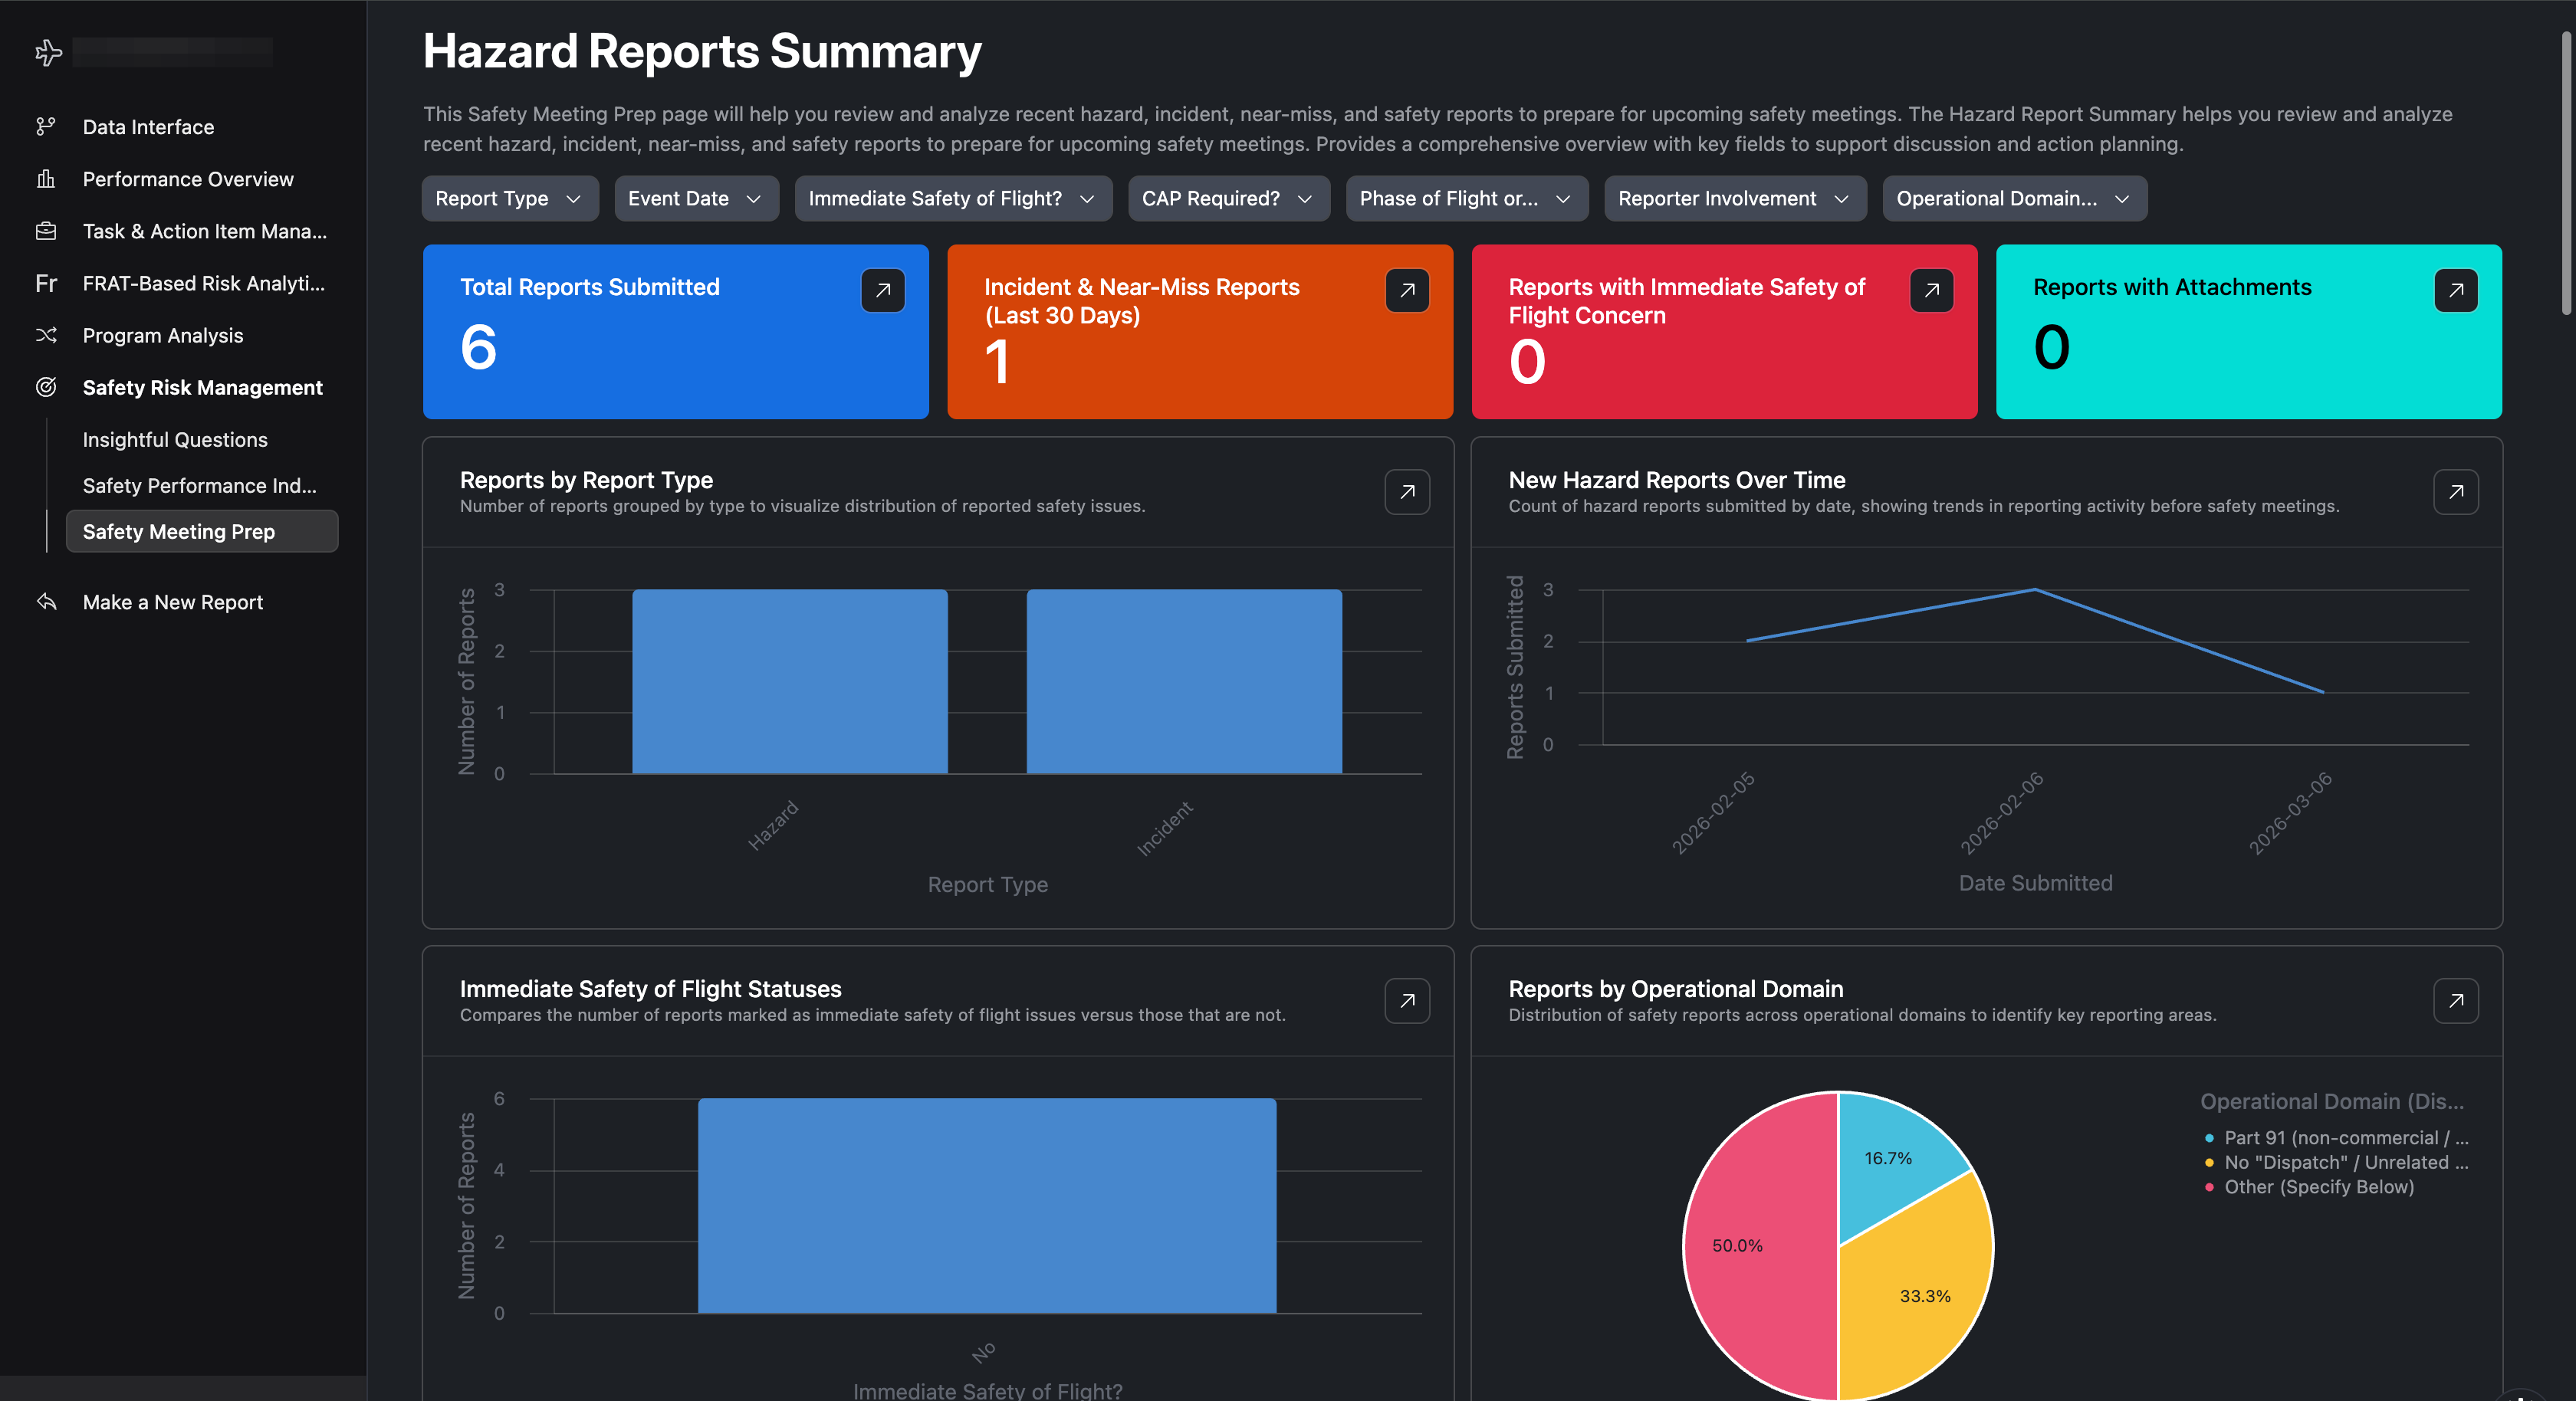
Task: Select the Make a New Report arrow icon
Action: 47,601
